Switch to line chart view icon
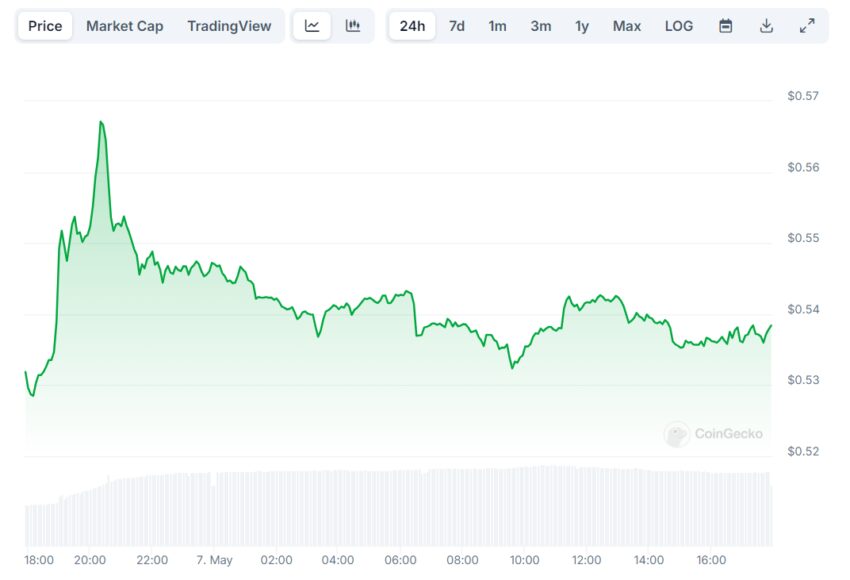Viewport: 850px width, 580px height. click(x=312, y=25)
